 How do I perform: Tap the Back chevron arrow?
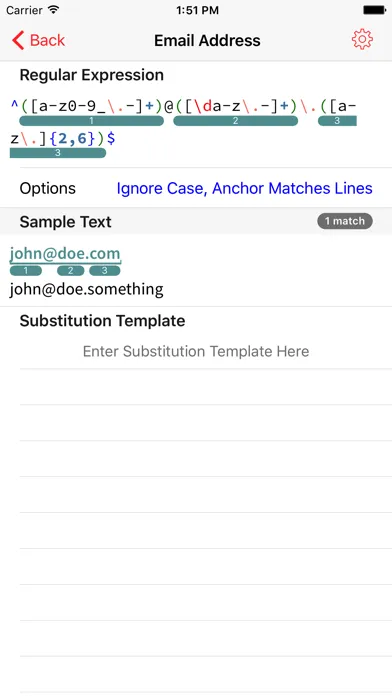pos(18,40)
